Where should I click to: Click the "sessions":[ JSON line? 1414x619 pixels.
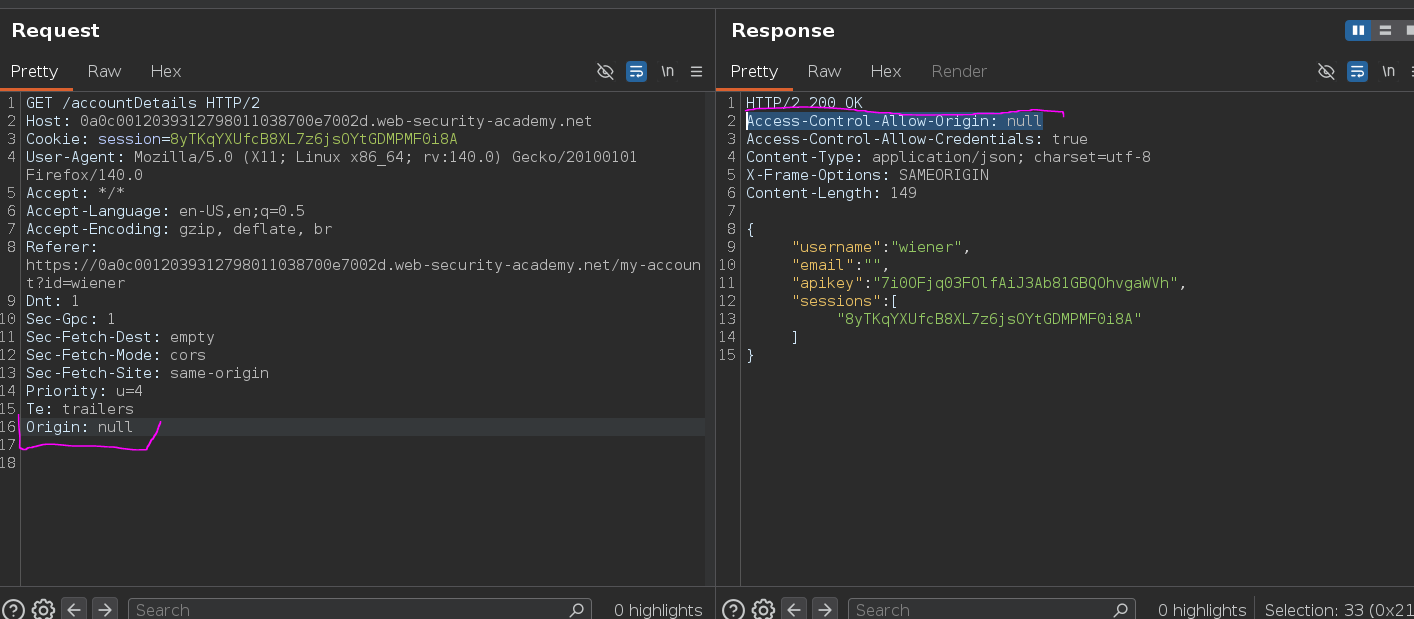[x=845, y=301]
